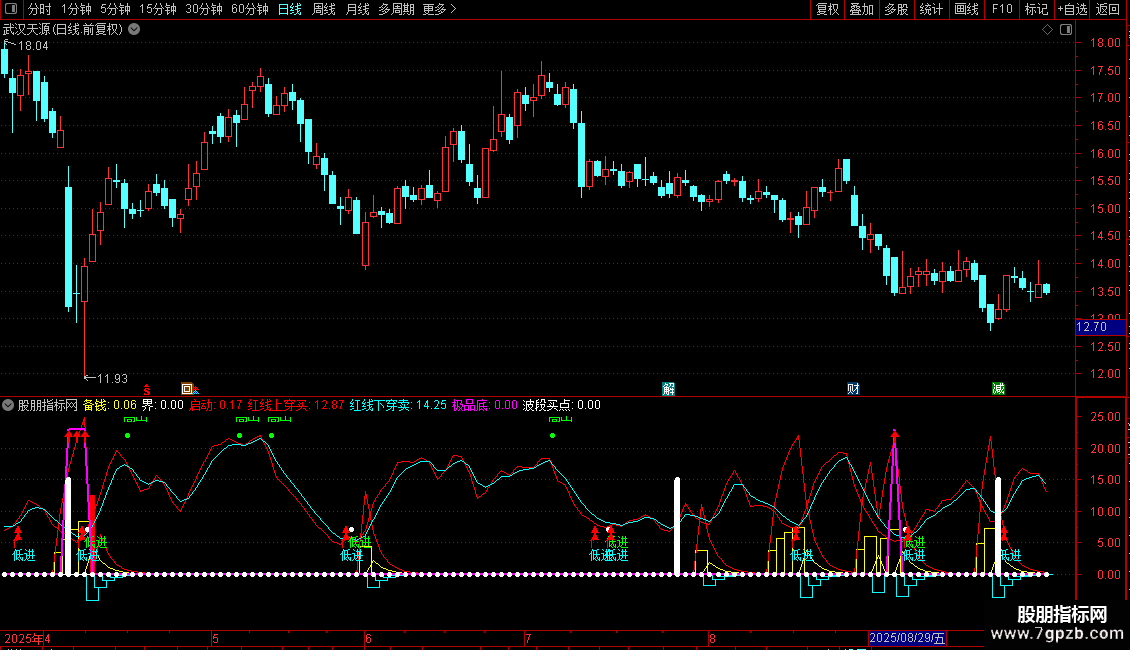
Task: Click the diamond icon above the price axis
Action: (1047, 30)
